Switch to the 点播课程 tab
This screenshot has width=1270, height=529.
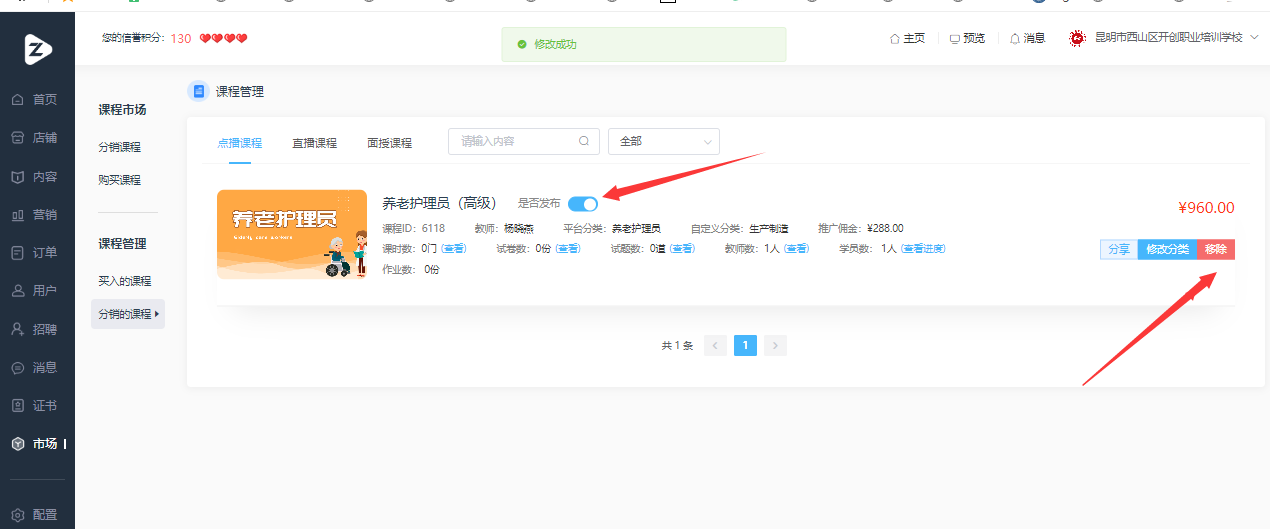coord(240,142)
